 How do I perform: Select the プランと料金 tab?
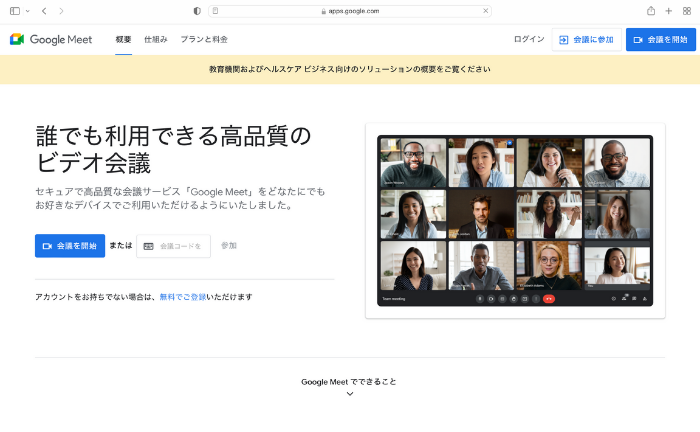204,39
